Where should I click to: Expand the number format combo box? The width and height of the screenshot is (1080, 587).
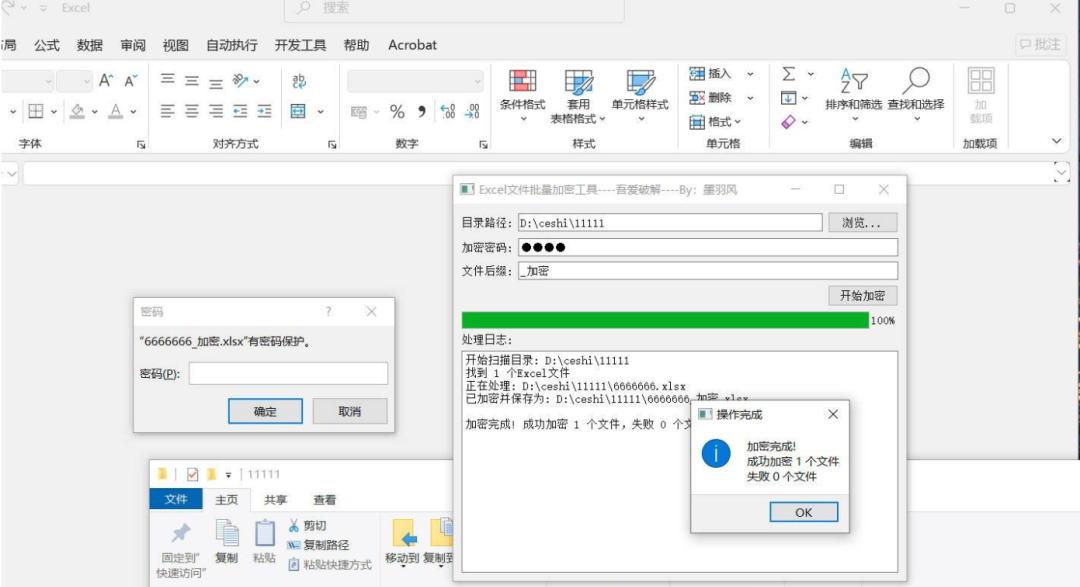pos(477,81)
